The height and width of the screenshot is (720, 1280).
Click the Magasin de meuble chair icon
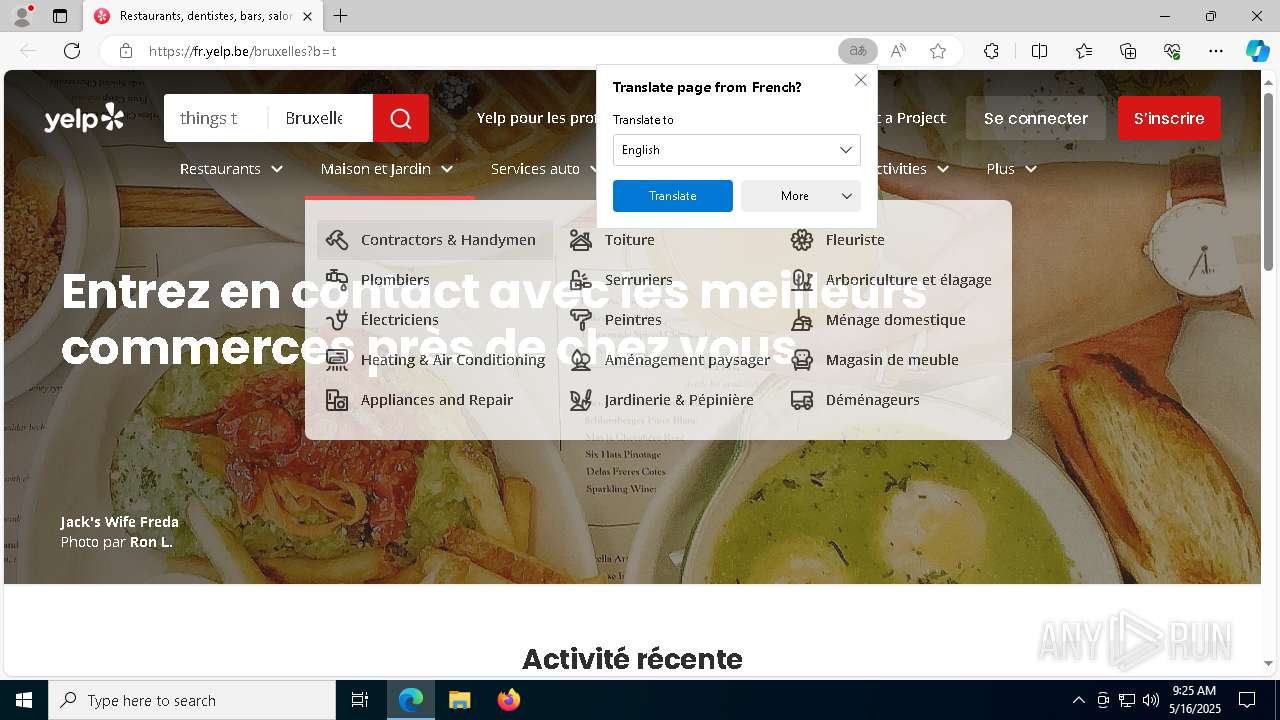click(x=802, y=360)
